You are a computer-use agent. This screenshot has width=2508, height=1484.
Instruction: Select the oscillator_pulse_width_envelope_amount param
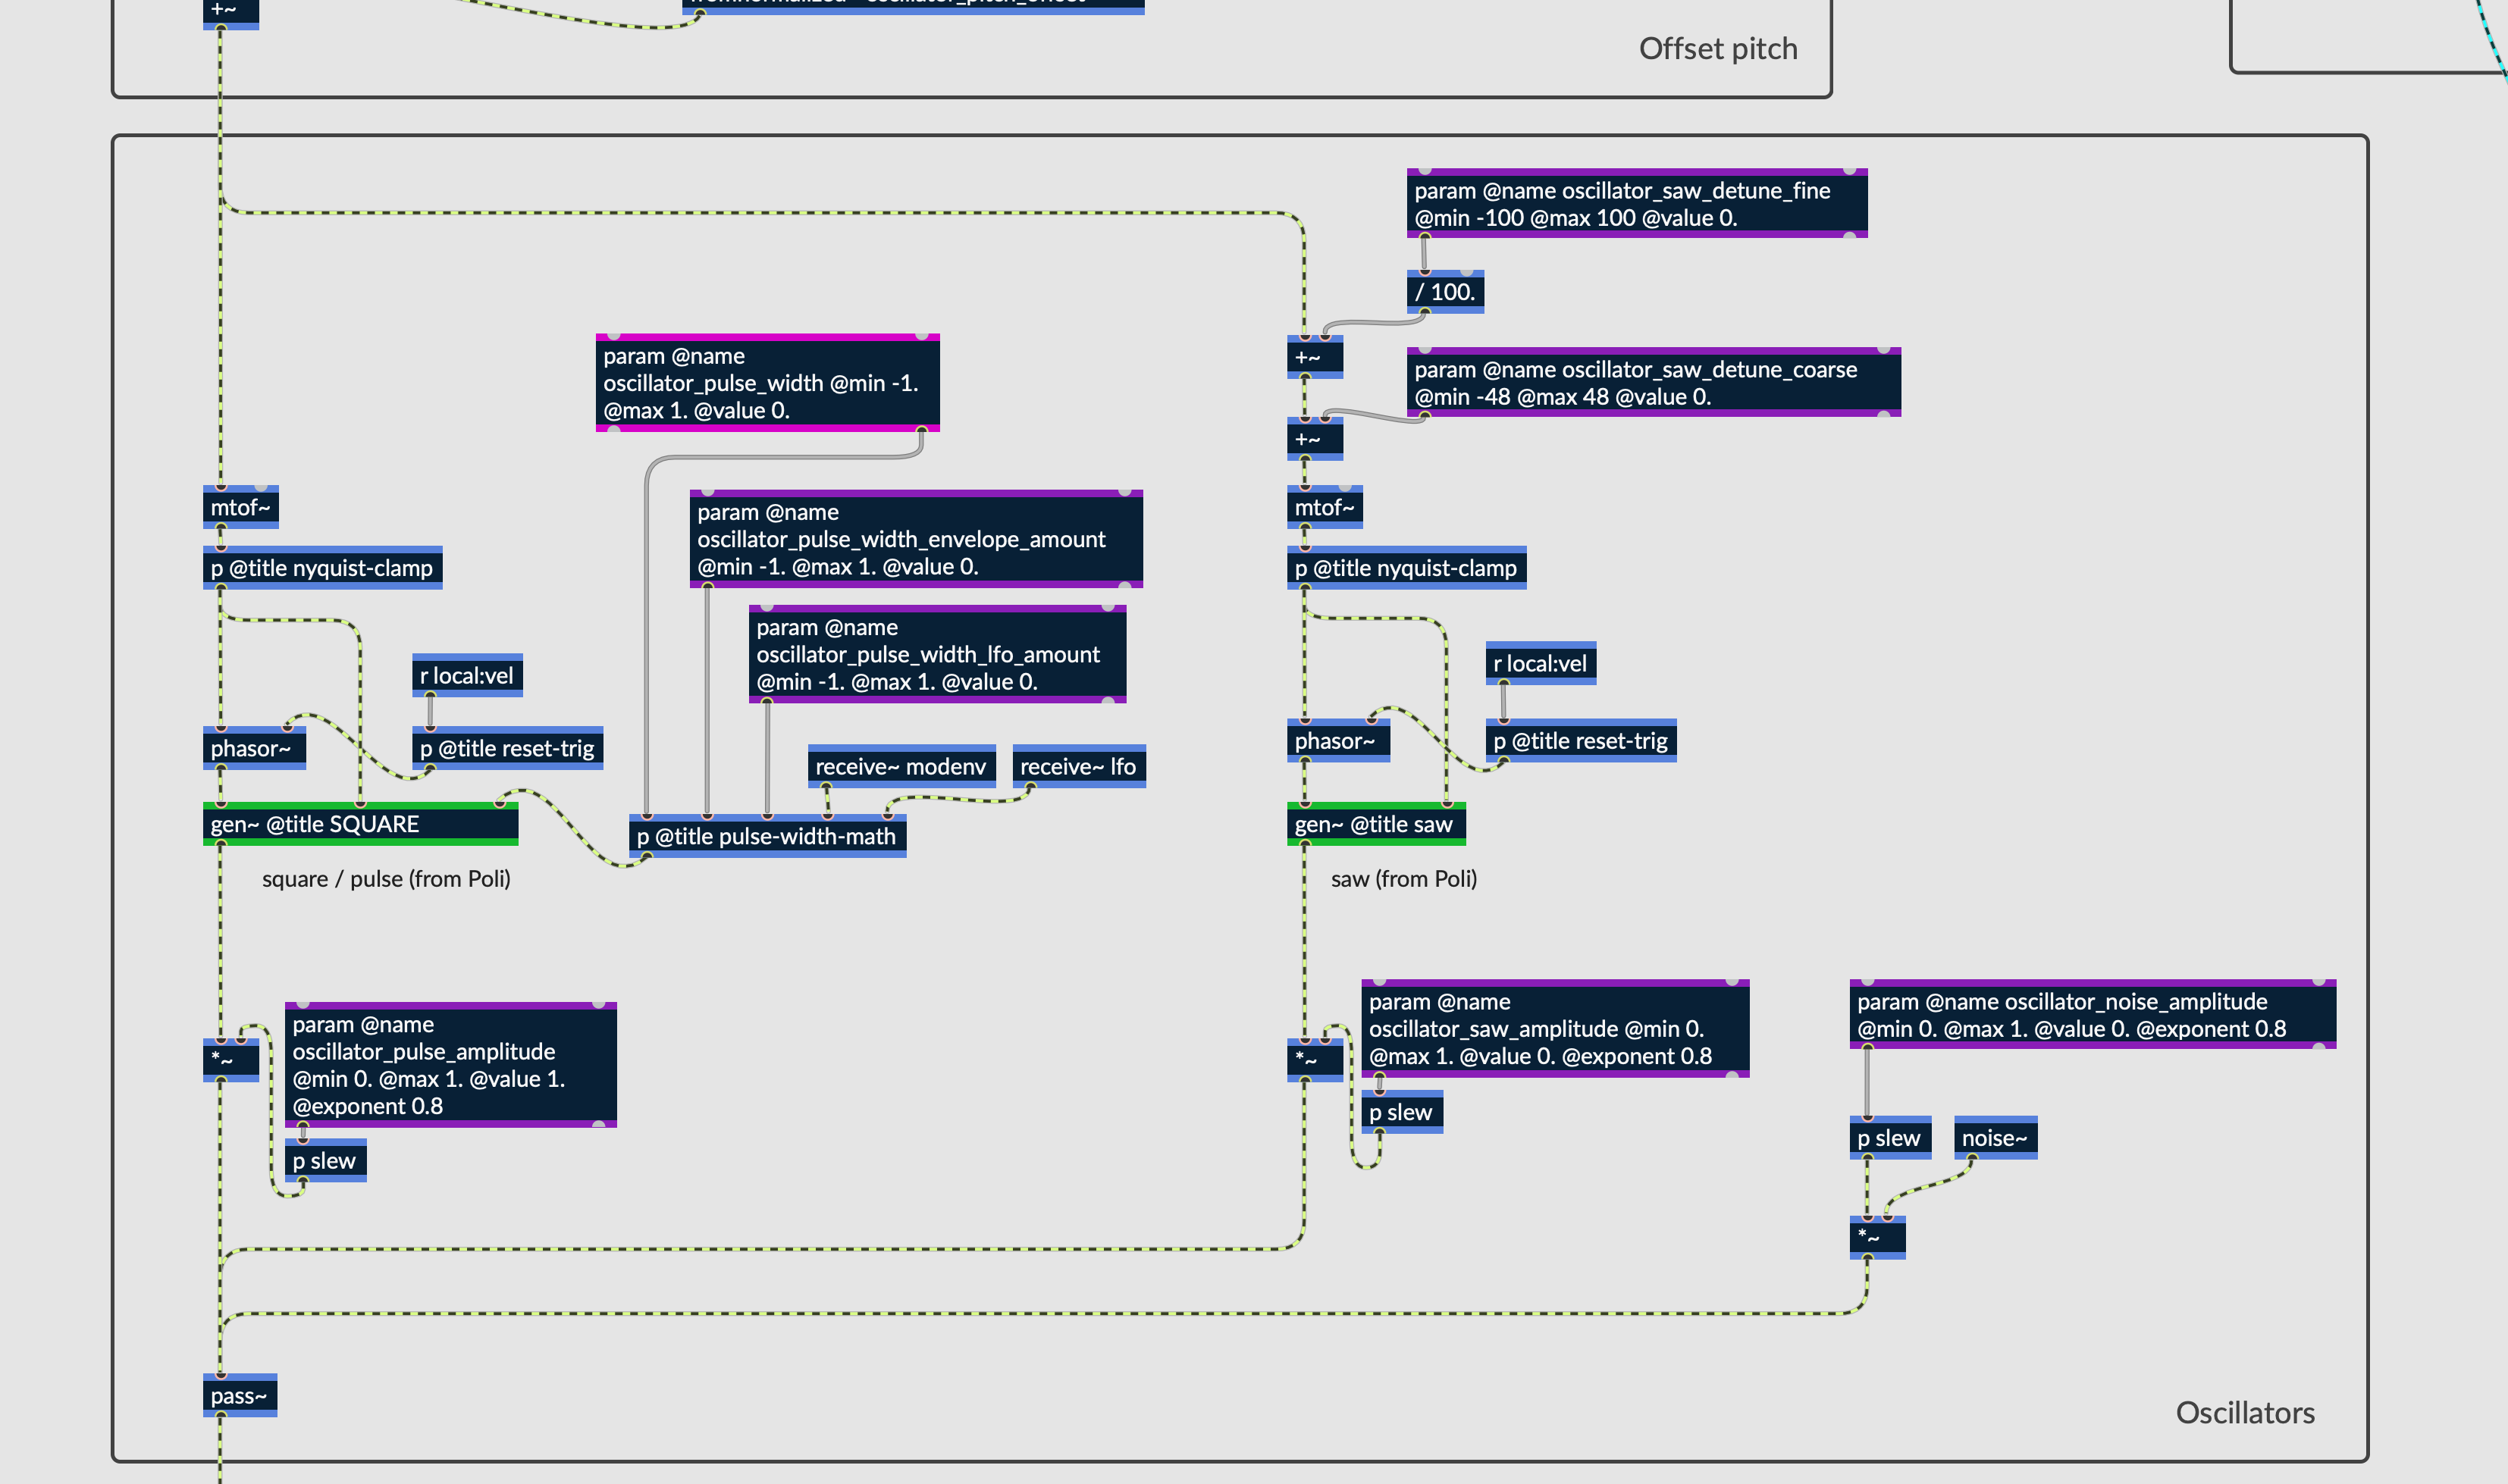[x=915, y=539]
